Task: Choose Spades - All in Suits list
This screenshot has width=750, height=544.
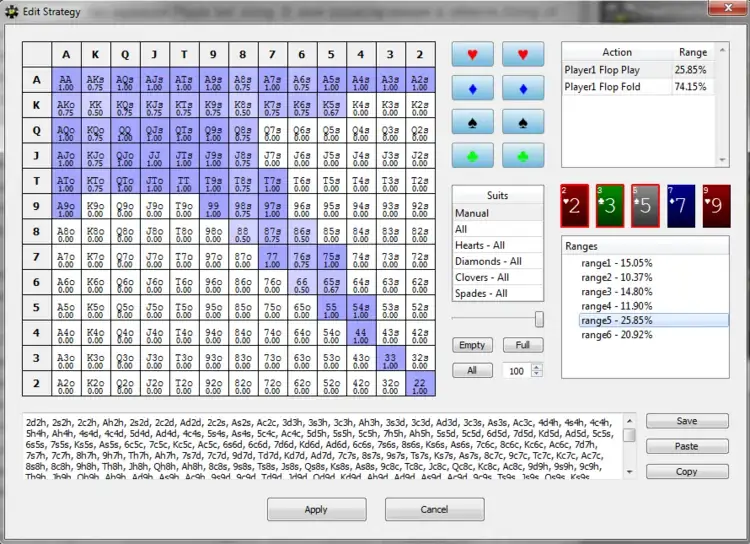Action: [x=497, y=293]
